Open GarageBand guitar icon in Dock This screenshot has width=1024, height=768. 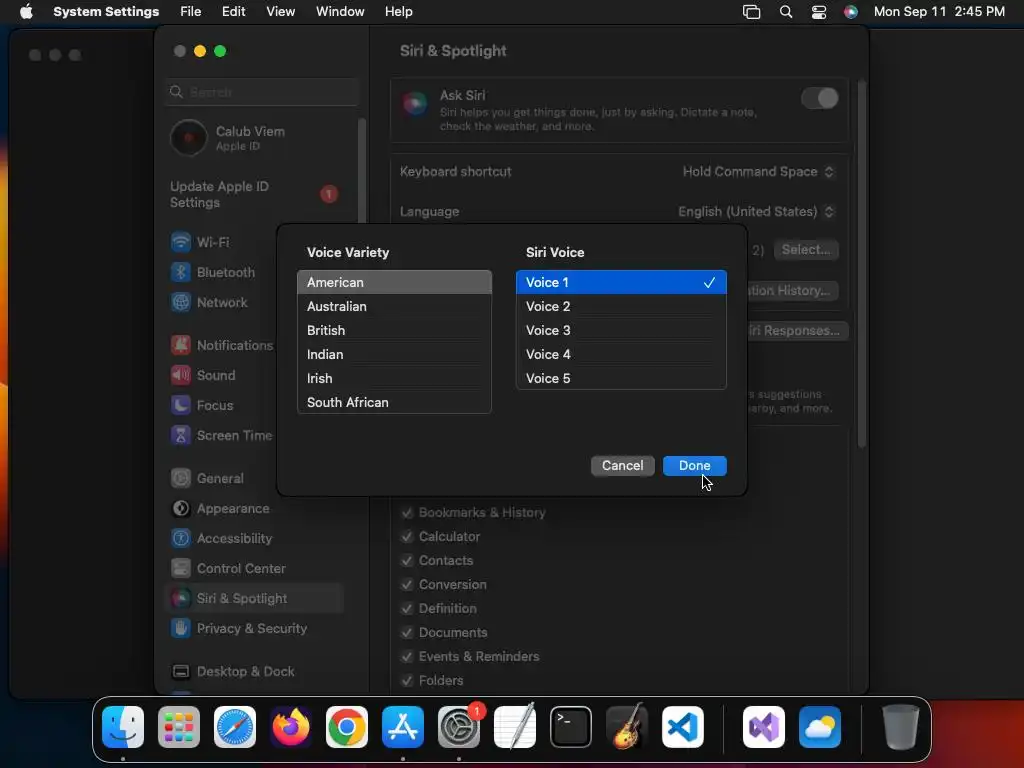tap(626, 727)
